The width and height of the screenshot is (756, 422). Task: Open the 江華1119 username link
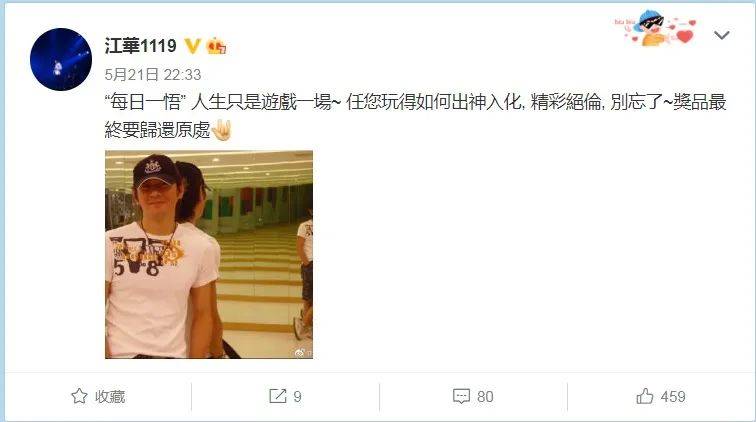point(141,46)
